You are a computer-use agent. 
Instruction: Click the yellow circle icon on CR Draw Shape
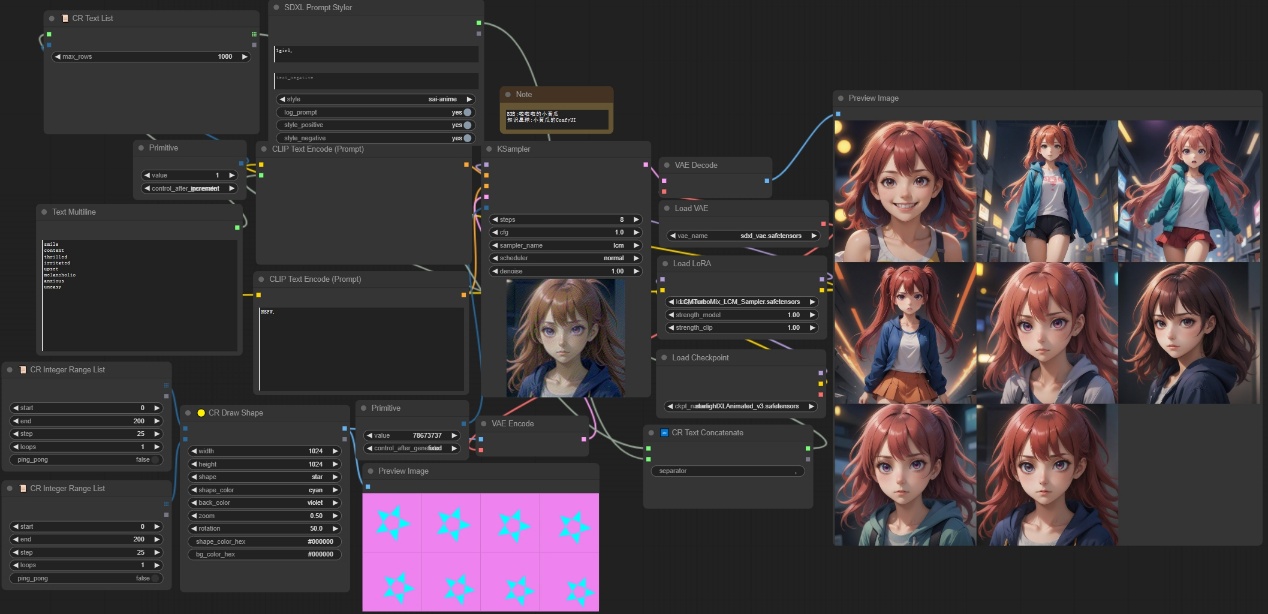tap(201, 412)
